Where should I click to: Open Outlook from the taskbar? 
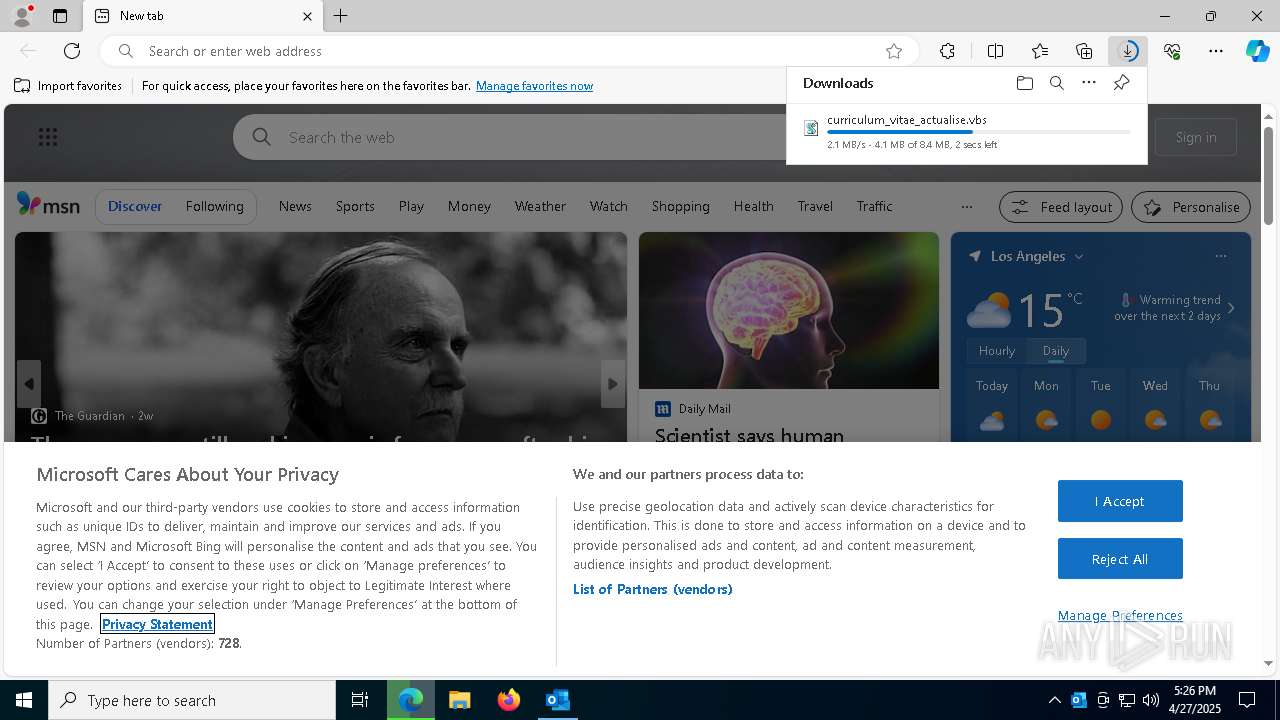coord(558,700)
